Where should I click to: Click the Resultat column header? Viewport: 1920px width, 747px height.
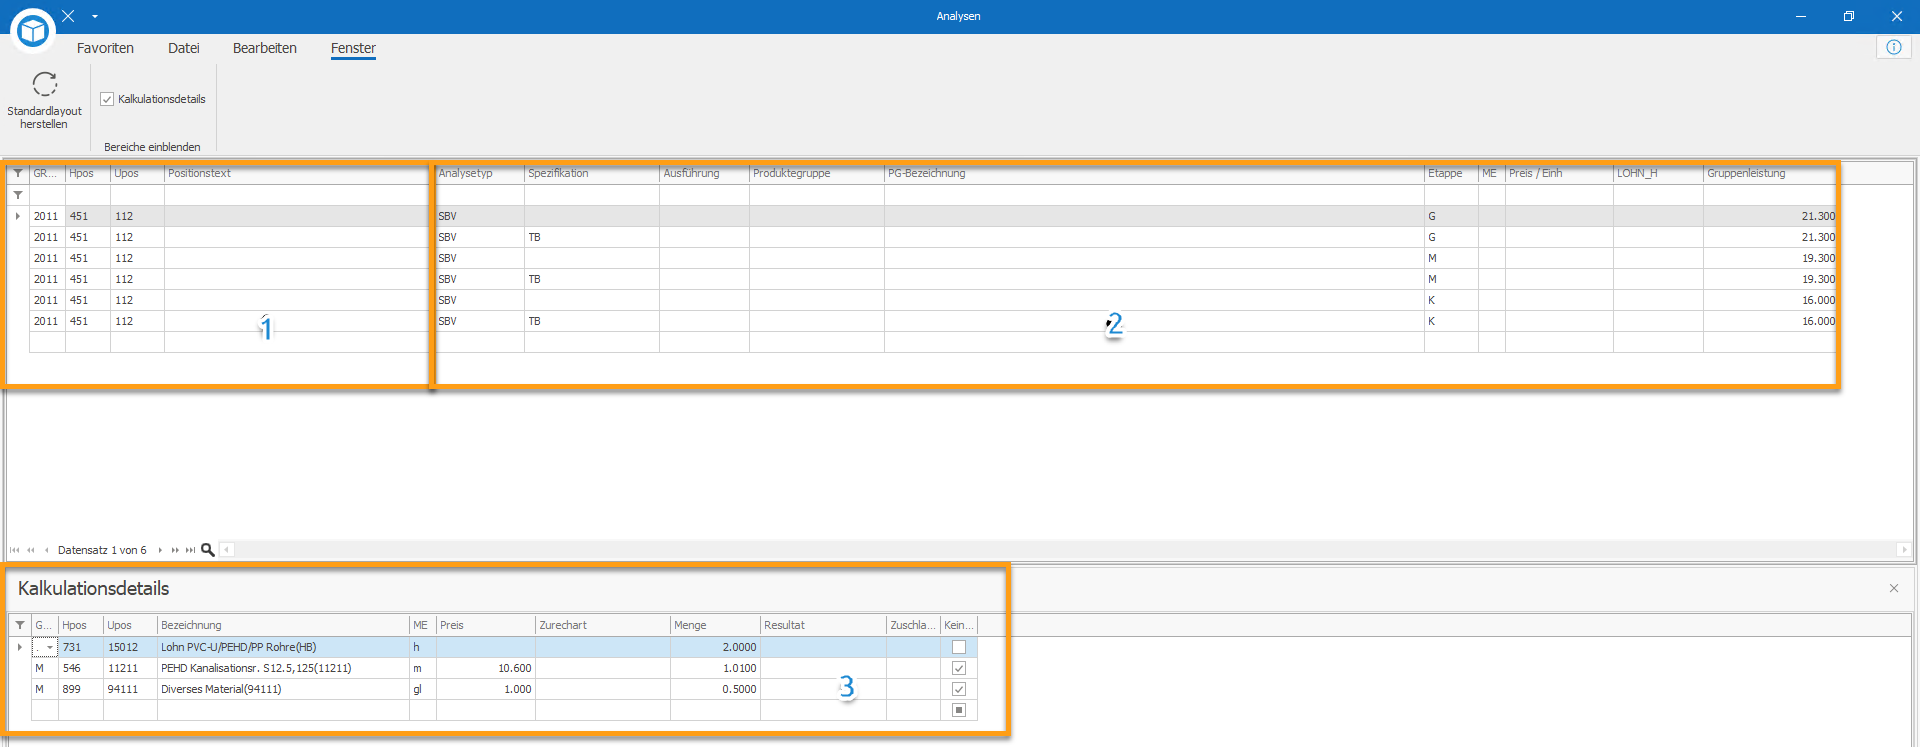(823, 625)
